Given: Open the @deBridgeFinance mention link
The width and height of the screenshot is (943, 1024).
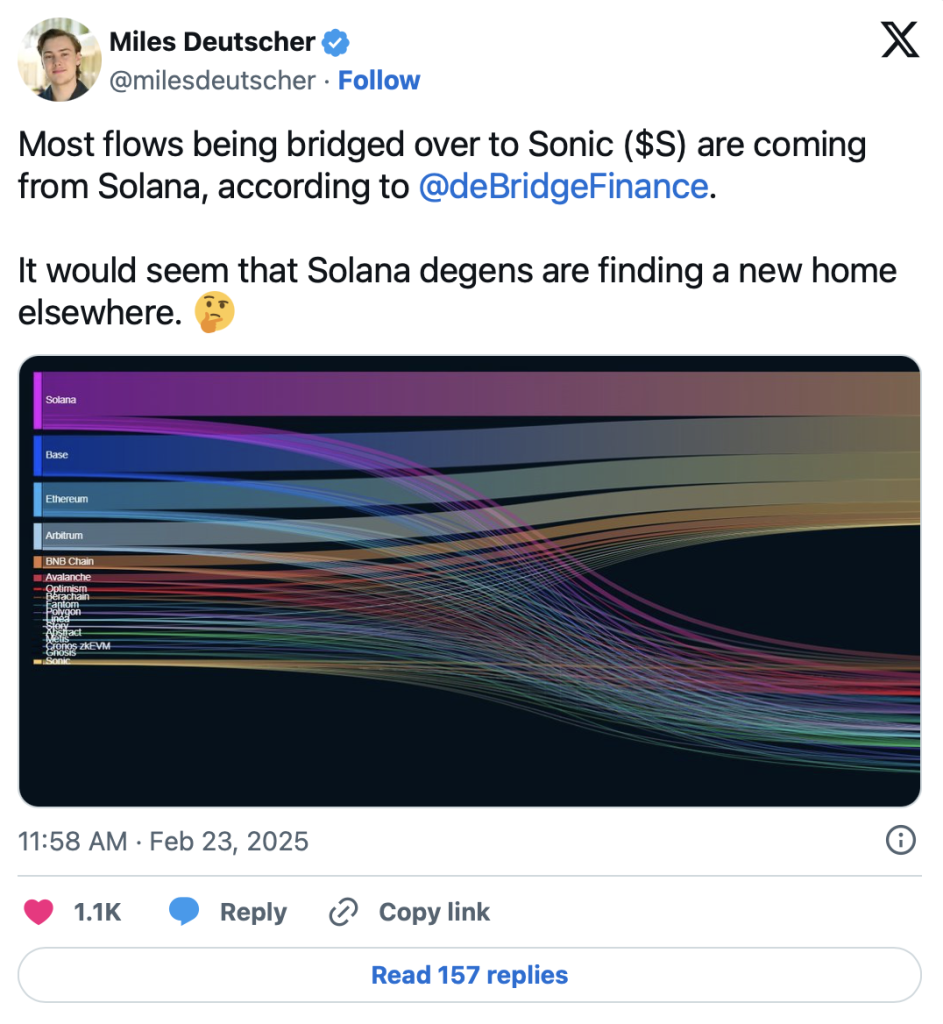Looking at the screenshot, I should pos(562,187).
